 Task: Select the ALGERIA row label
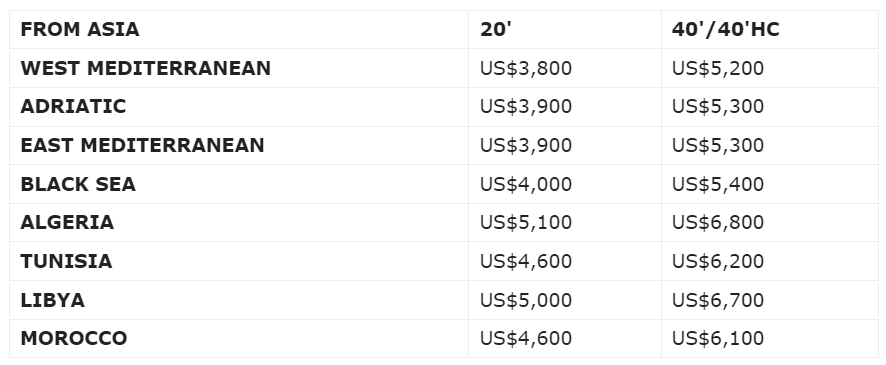coord(67,223)
